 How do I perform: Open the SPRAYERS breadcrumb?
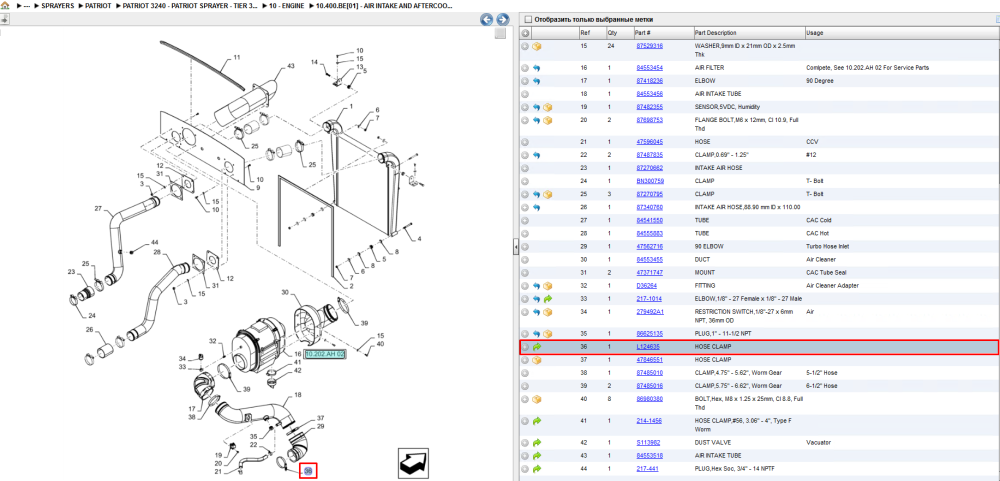pyautogui.click(x=57, y=5)
